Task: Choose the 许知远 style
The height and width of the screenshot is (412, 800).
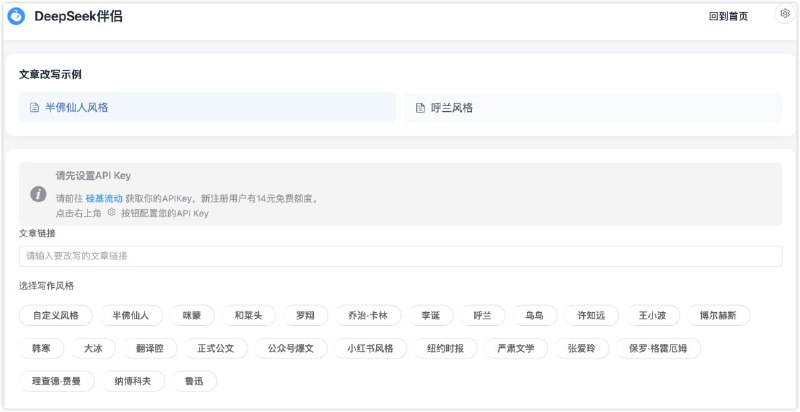Action: point(591,316)
